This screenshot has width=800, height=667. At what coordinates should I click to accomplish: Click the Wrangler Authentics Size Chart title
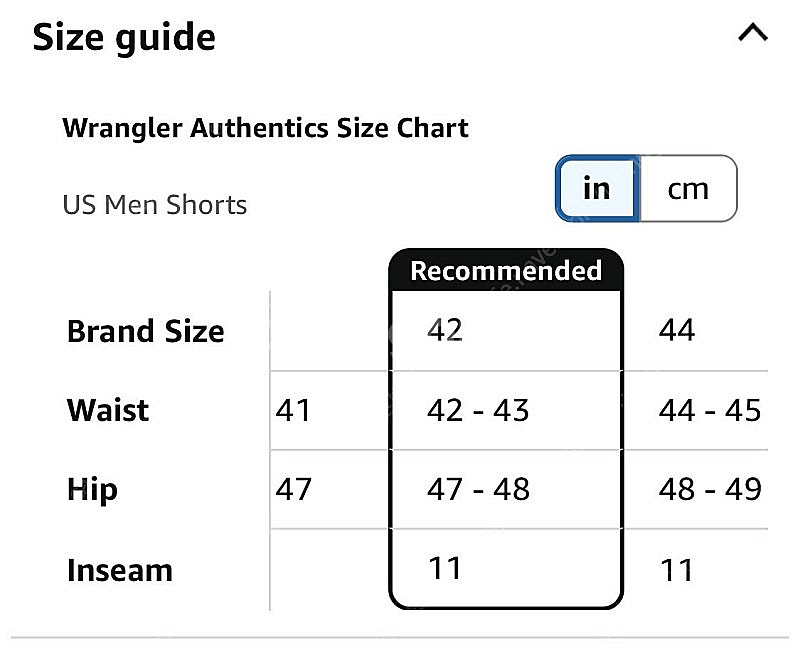(265, 128)
